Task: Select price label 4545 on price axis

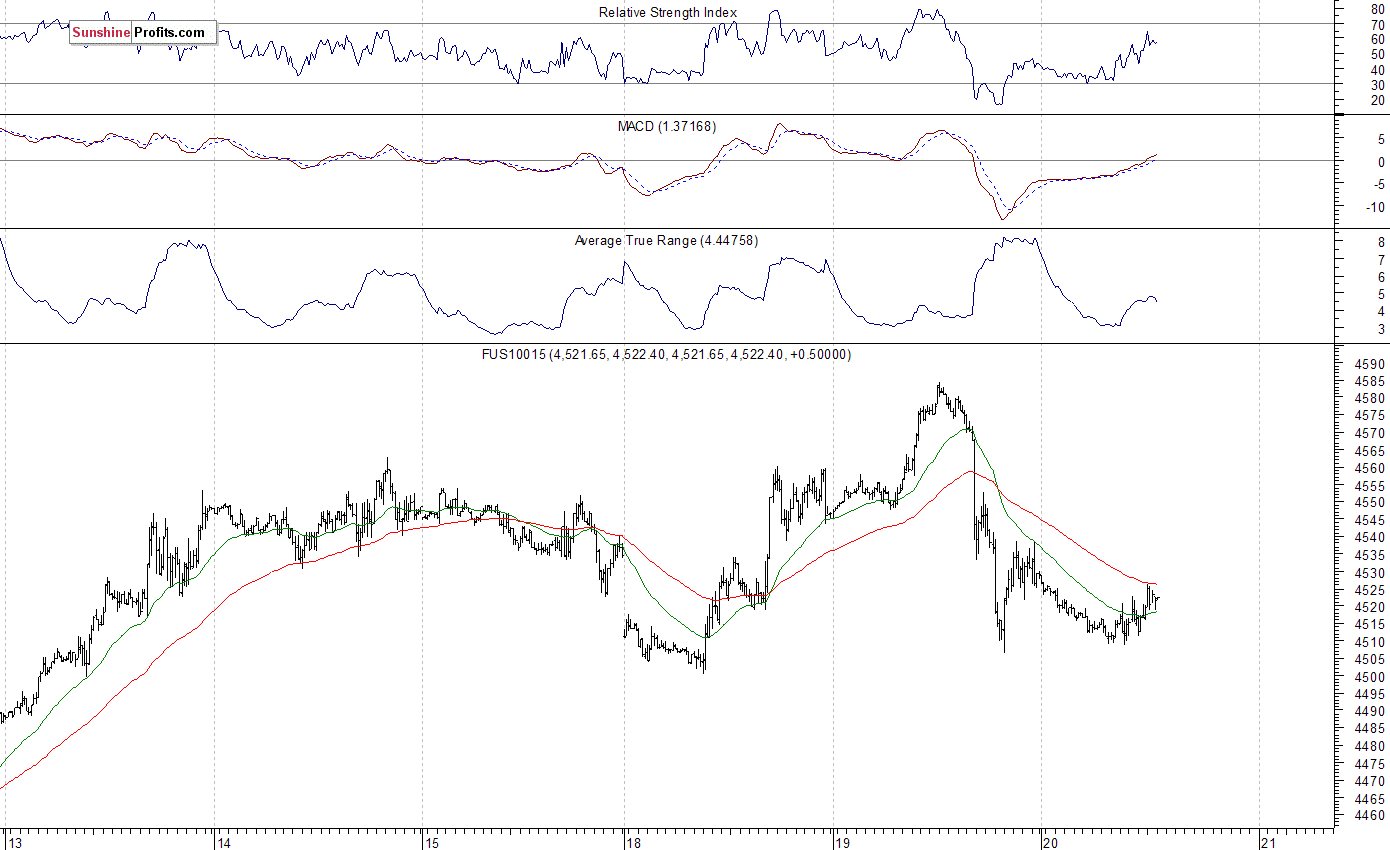Action: coord(1372,520)
